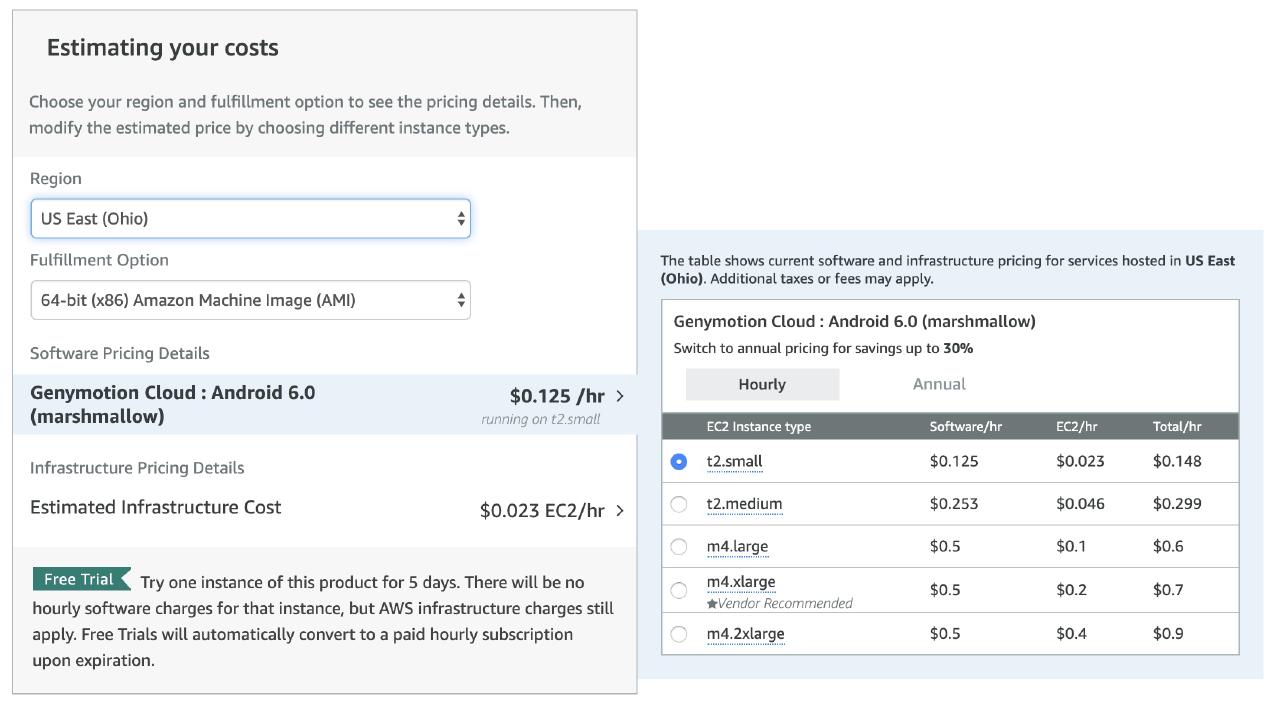Click the $0.299 total for t2.medium
Screen dimensions: 1280x705
coord(1177,504)
